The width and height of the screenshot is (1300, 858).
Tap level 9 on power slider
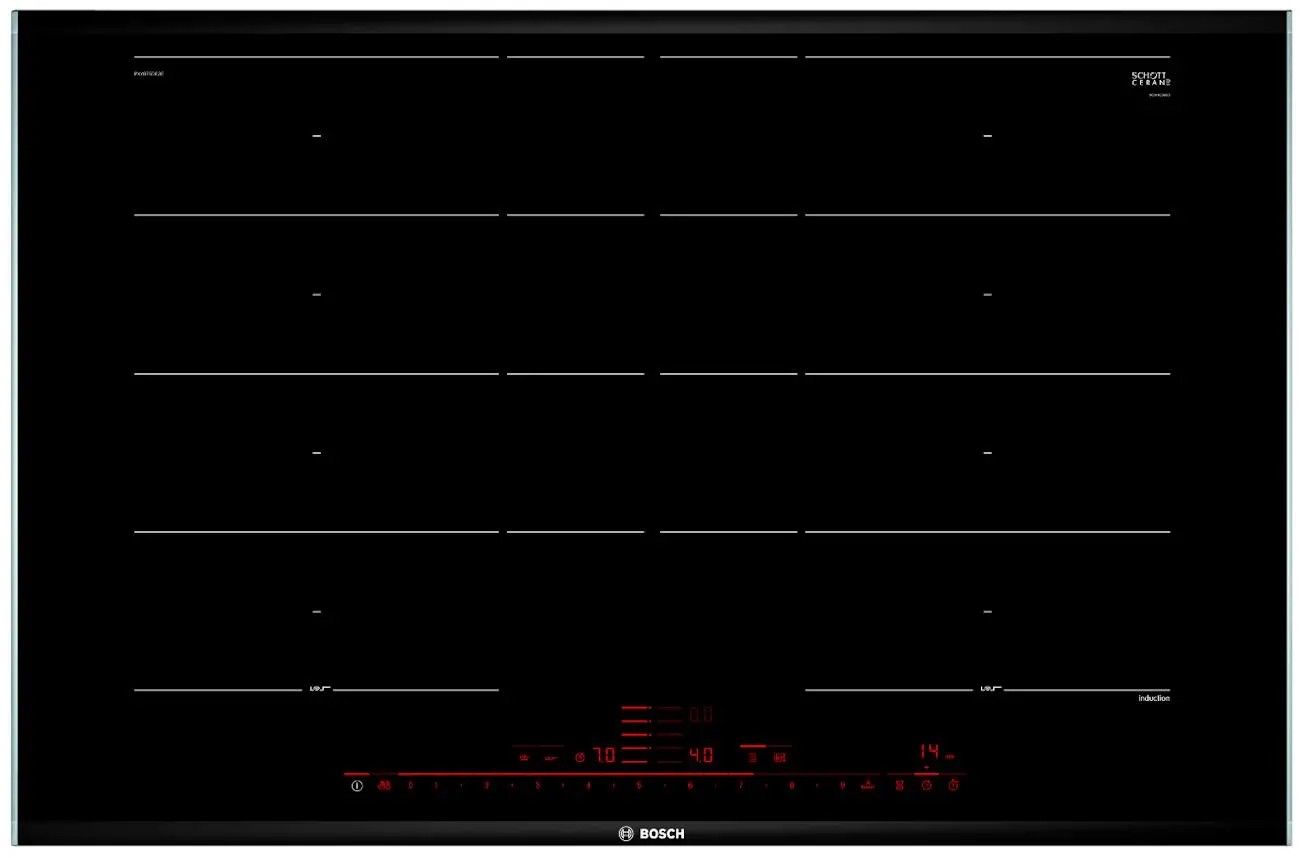click(x=842, y=786)
